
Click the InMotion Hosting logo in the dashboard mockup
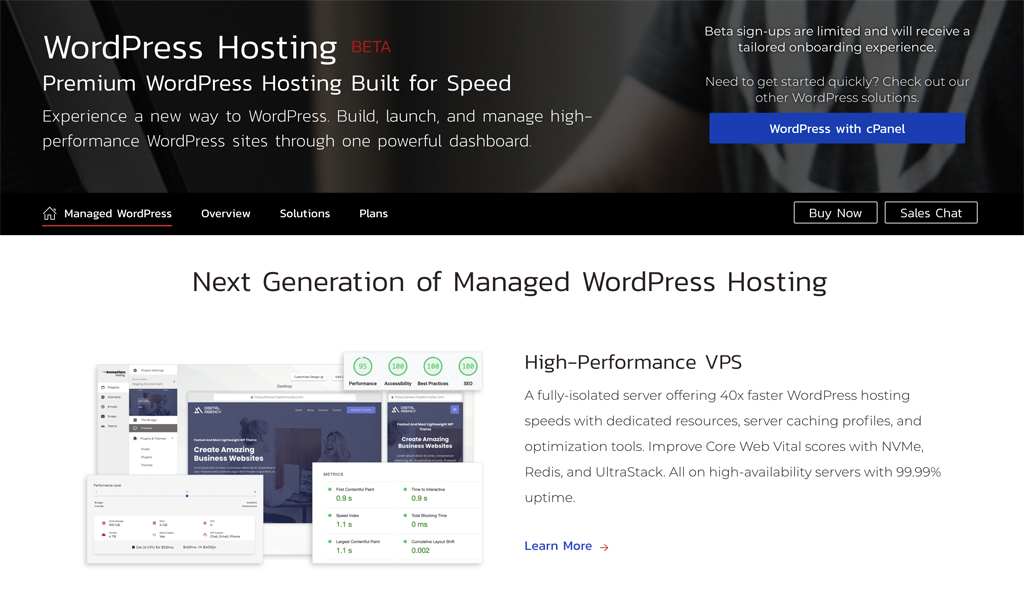click(114, 373)
